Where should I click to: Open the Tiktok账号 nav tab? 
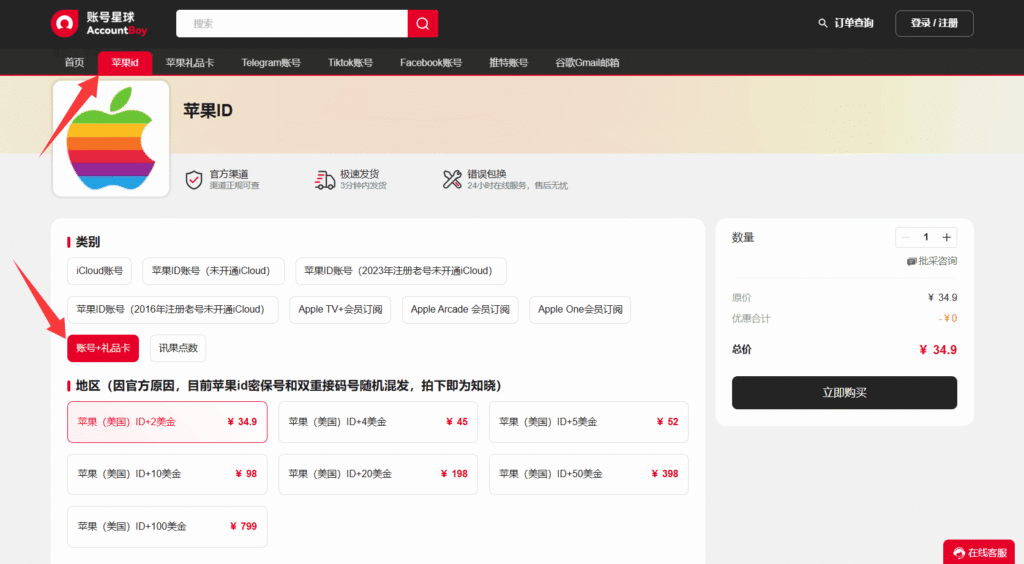click(350, 63)
